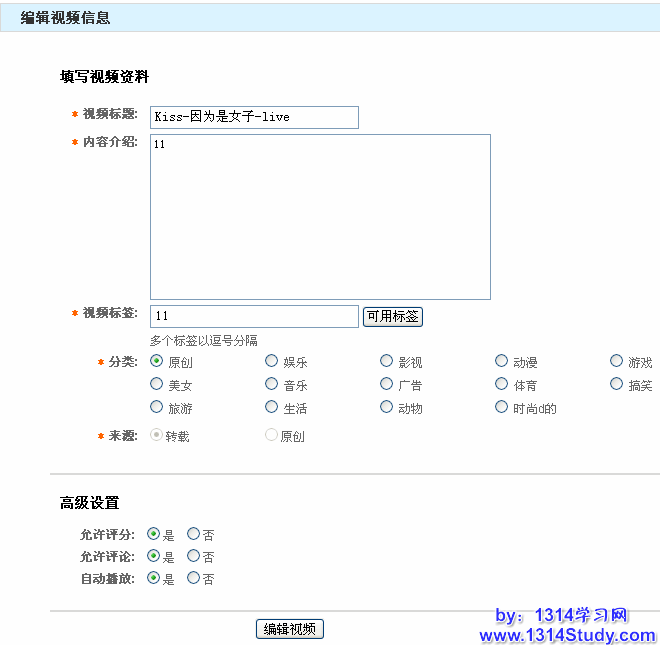The height and width of the screenshot is (645, 660).
Task: Select the 生活 category radio button
Action: [272, 407]
